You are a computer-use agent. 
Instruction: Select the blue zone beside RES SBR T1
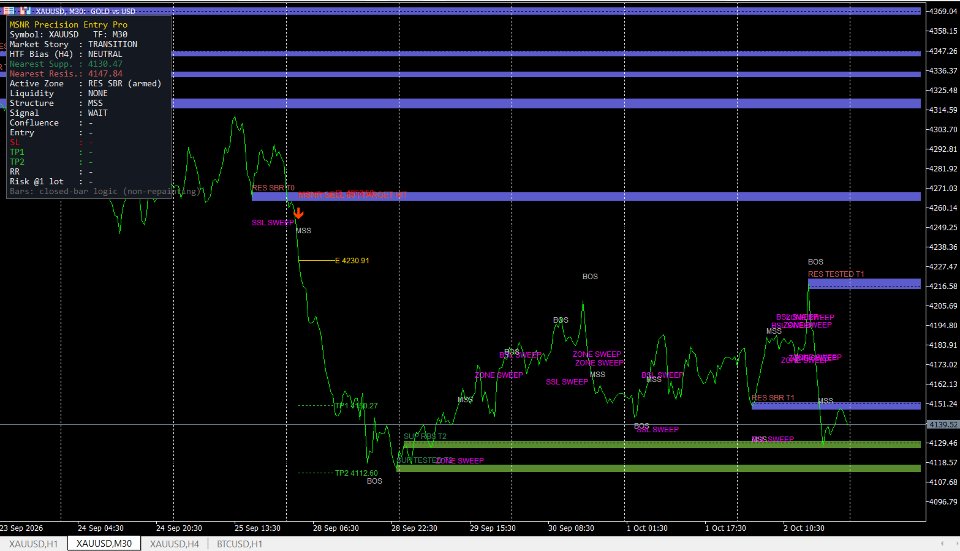pyautogui.click(x=836, y=405)
